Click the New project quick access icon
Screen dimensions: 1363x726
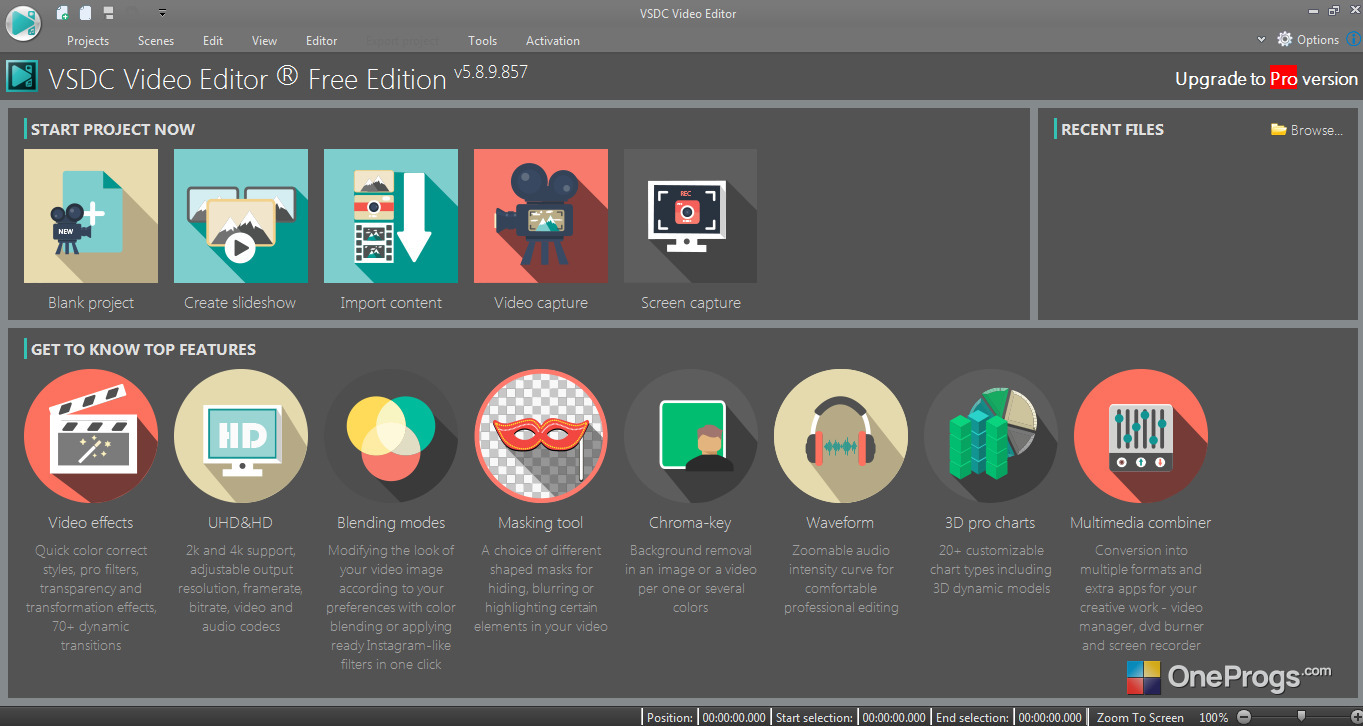point(63,13)
